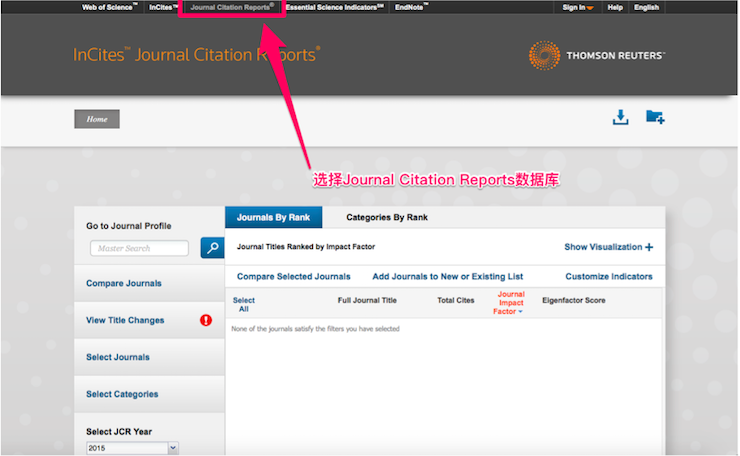
Task: Go to Web of Science link
Action: (107, 7)
